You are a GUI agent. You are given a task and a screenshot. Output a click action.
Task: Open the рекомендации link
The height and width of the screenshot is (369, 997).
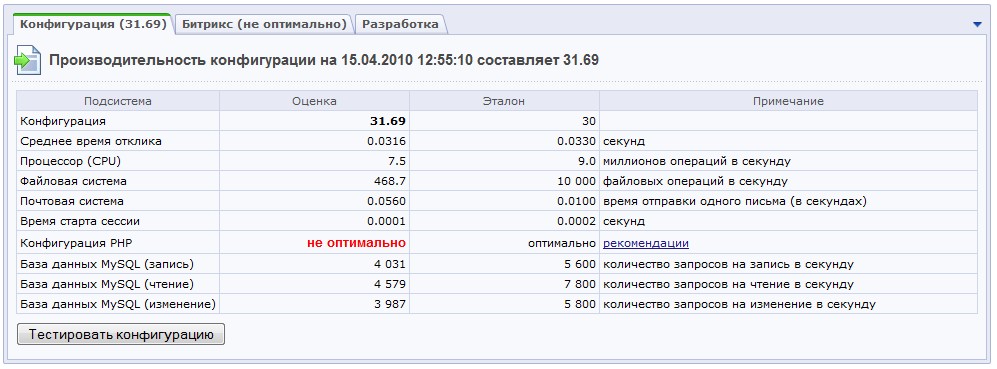(x=646, y=243)
